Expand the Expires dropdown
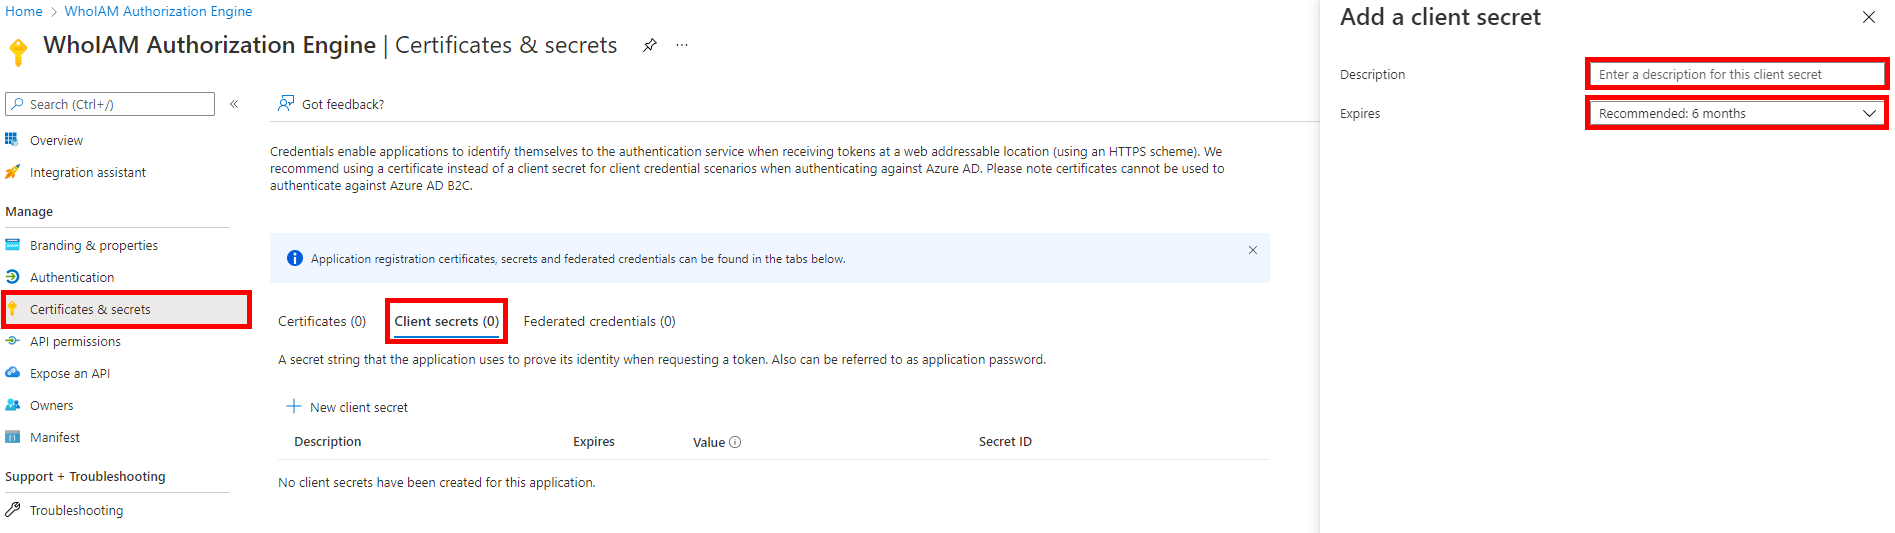 [1736, 113]
